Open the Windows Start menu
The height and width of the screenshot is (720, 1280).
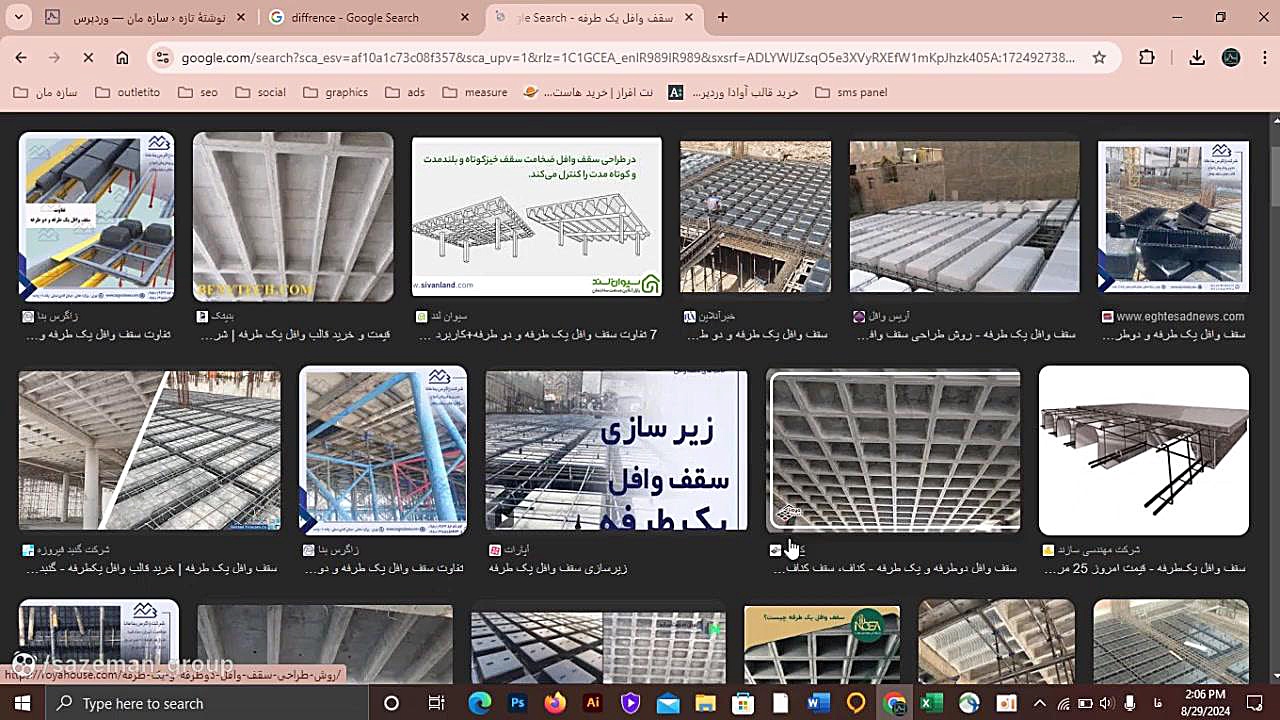click(x=22, y=703)
